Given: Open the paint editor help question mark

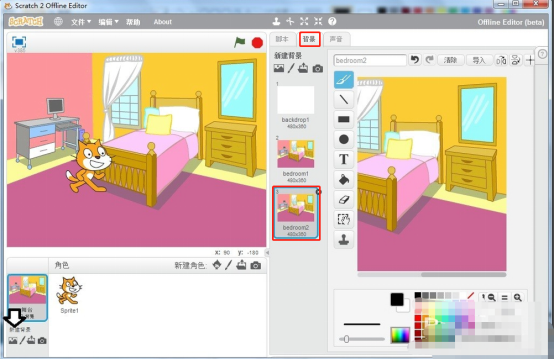Looking at the screenshot, I should click(x=542, y=54).
